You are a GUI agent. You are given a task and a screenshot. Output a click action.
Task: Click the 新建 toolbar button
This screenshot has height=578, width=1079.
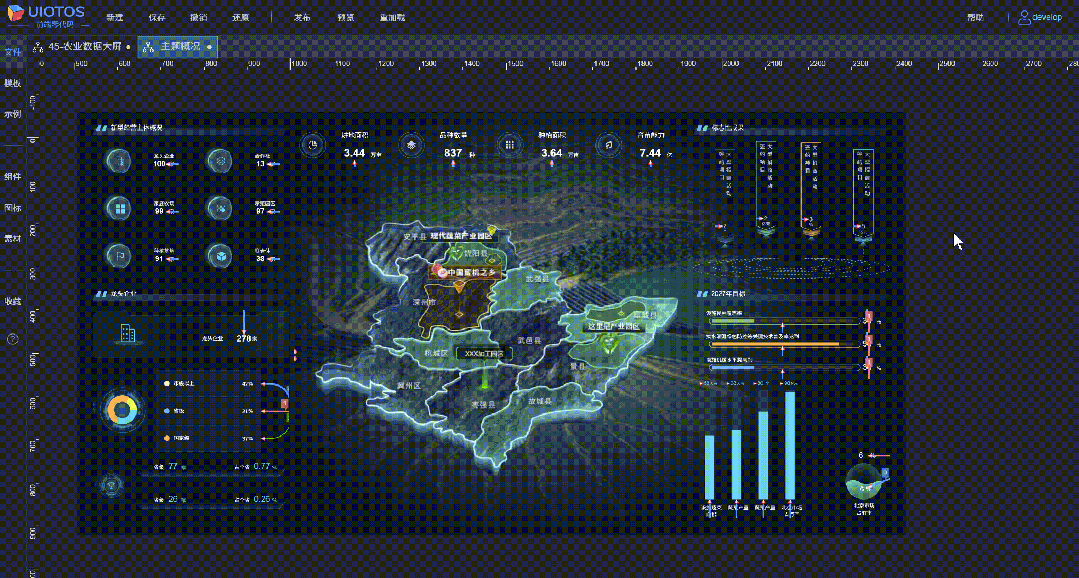pos(115,18)
